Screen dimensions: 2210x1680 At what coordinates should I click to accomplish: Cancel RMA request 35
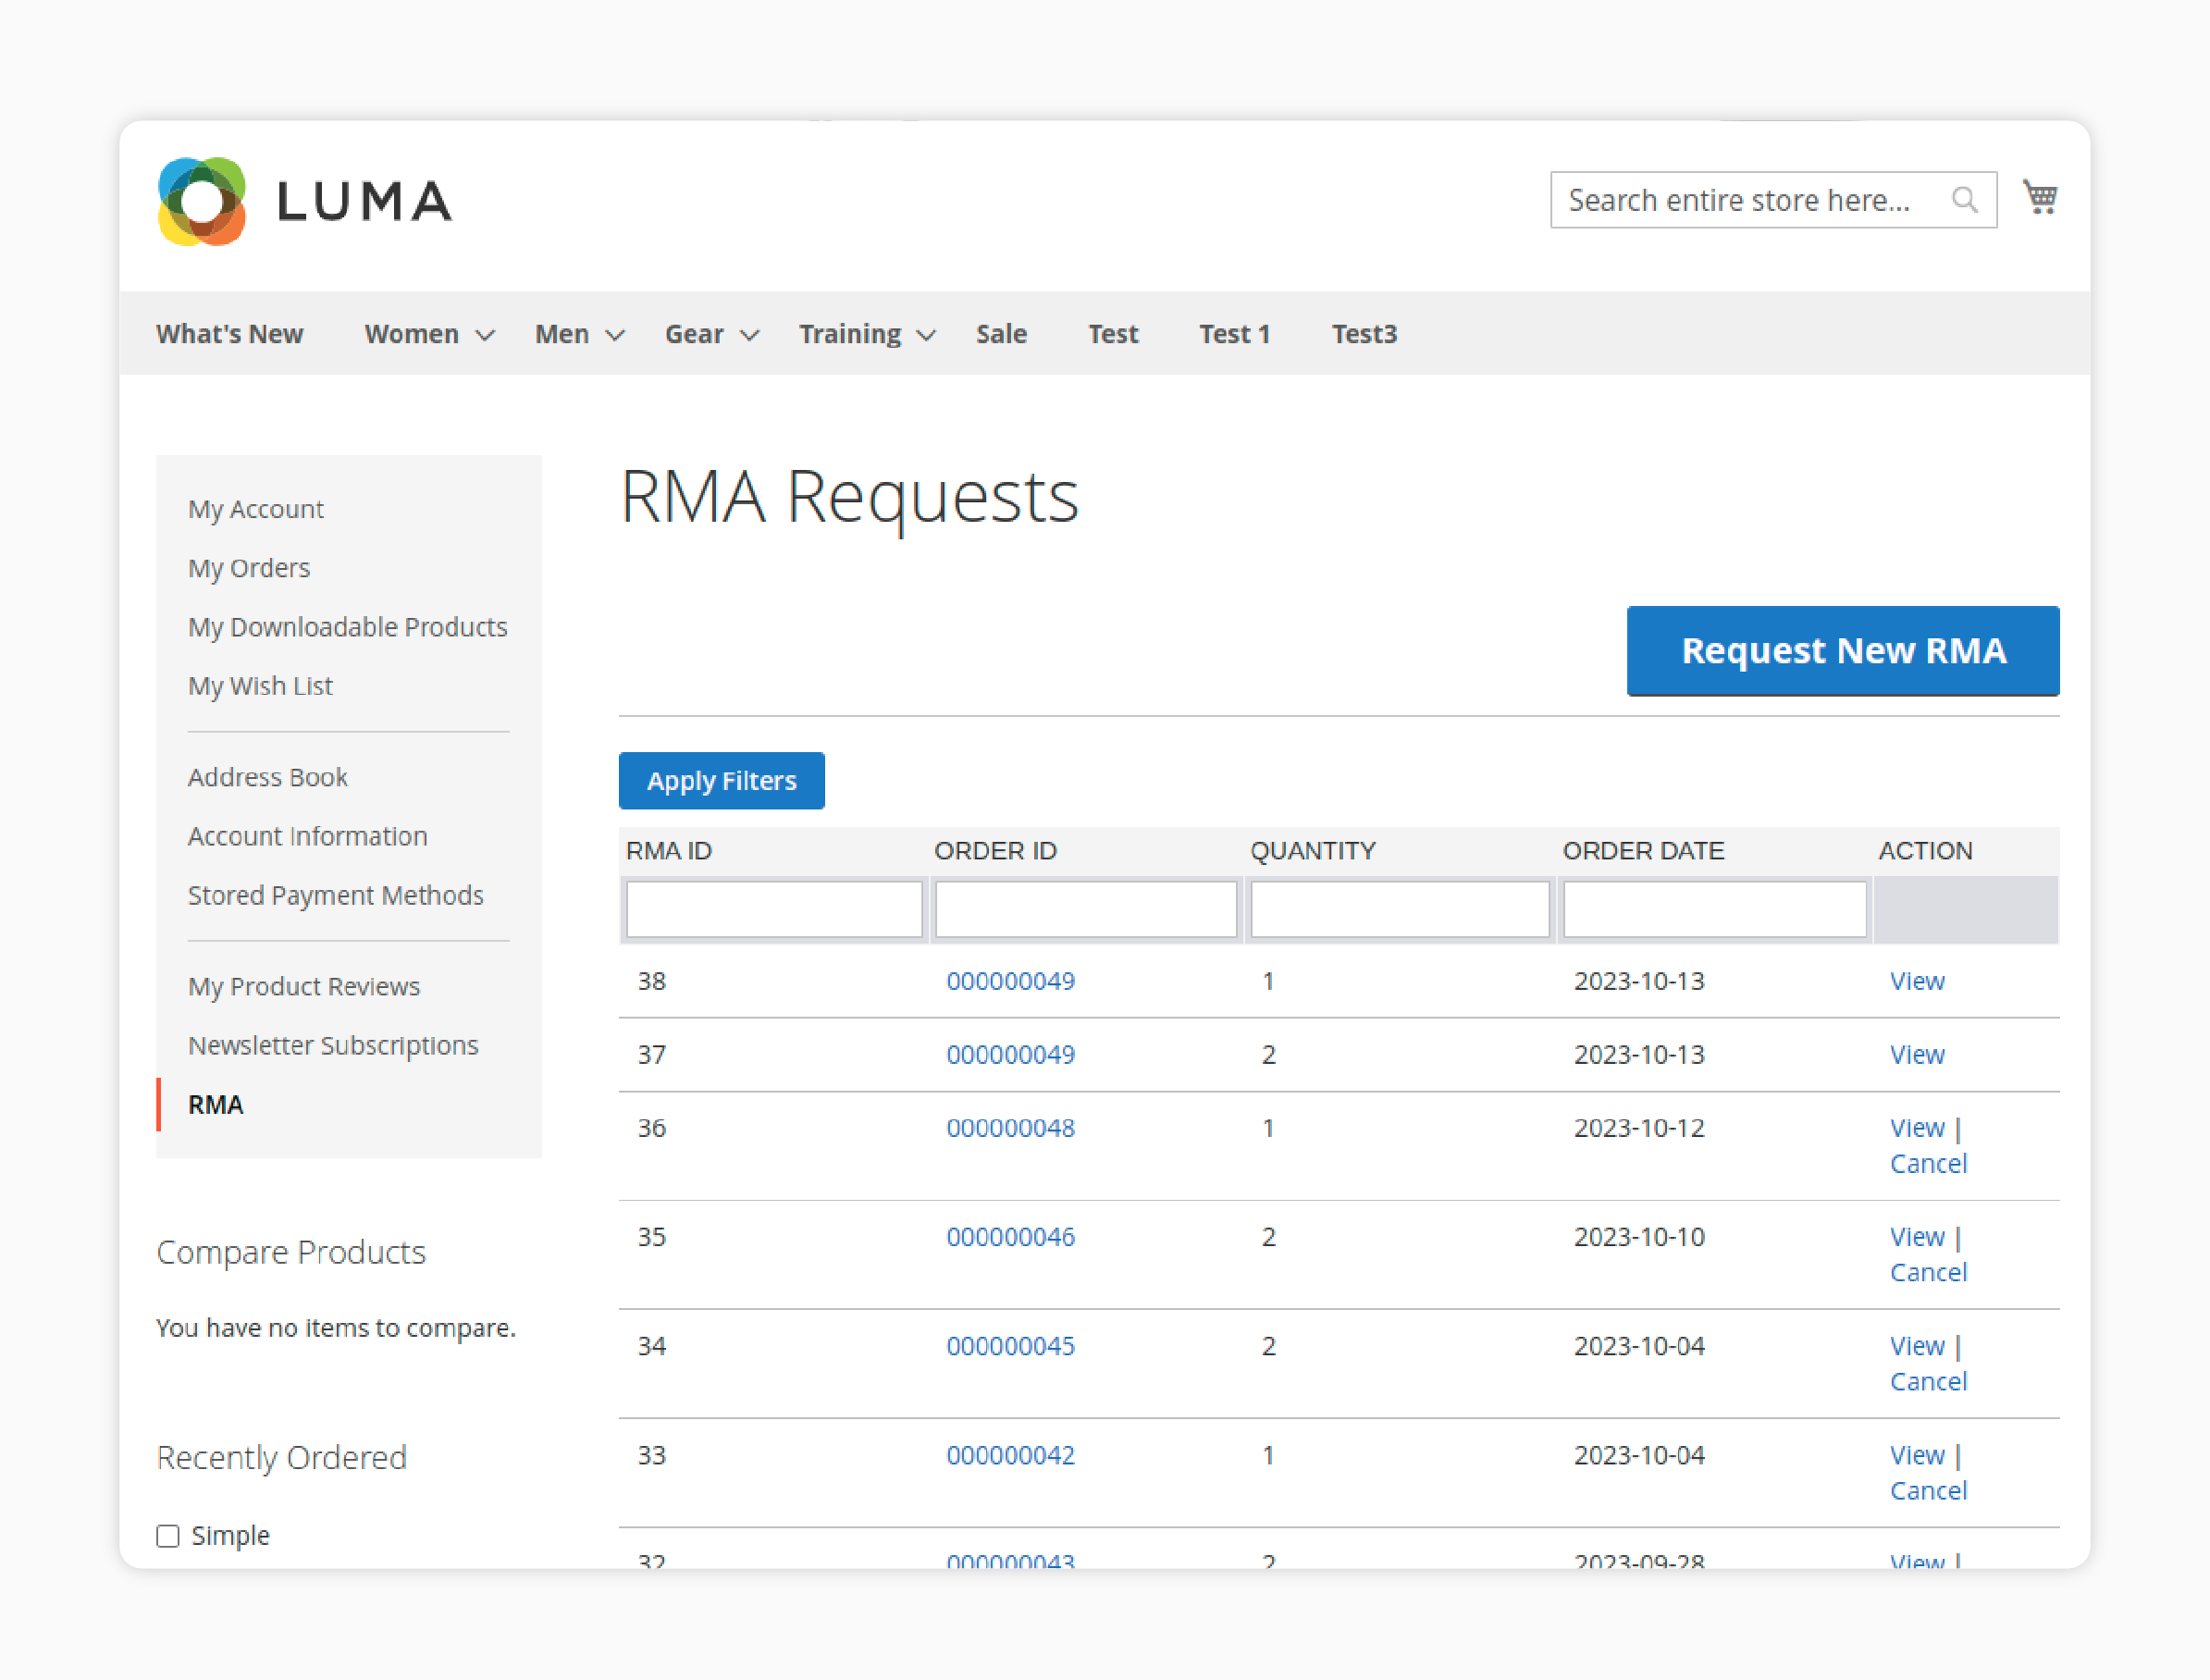[x=1928, y=1273]
